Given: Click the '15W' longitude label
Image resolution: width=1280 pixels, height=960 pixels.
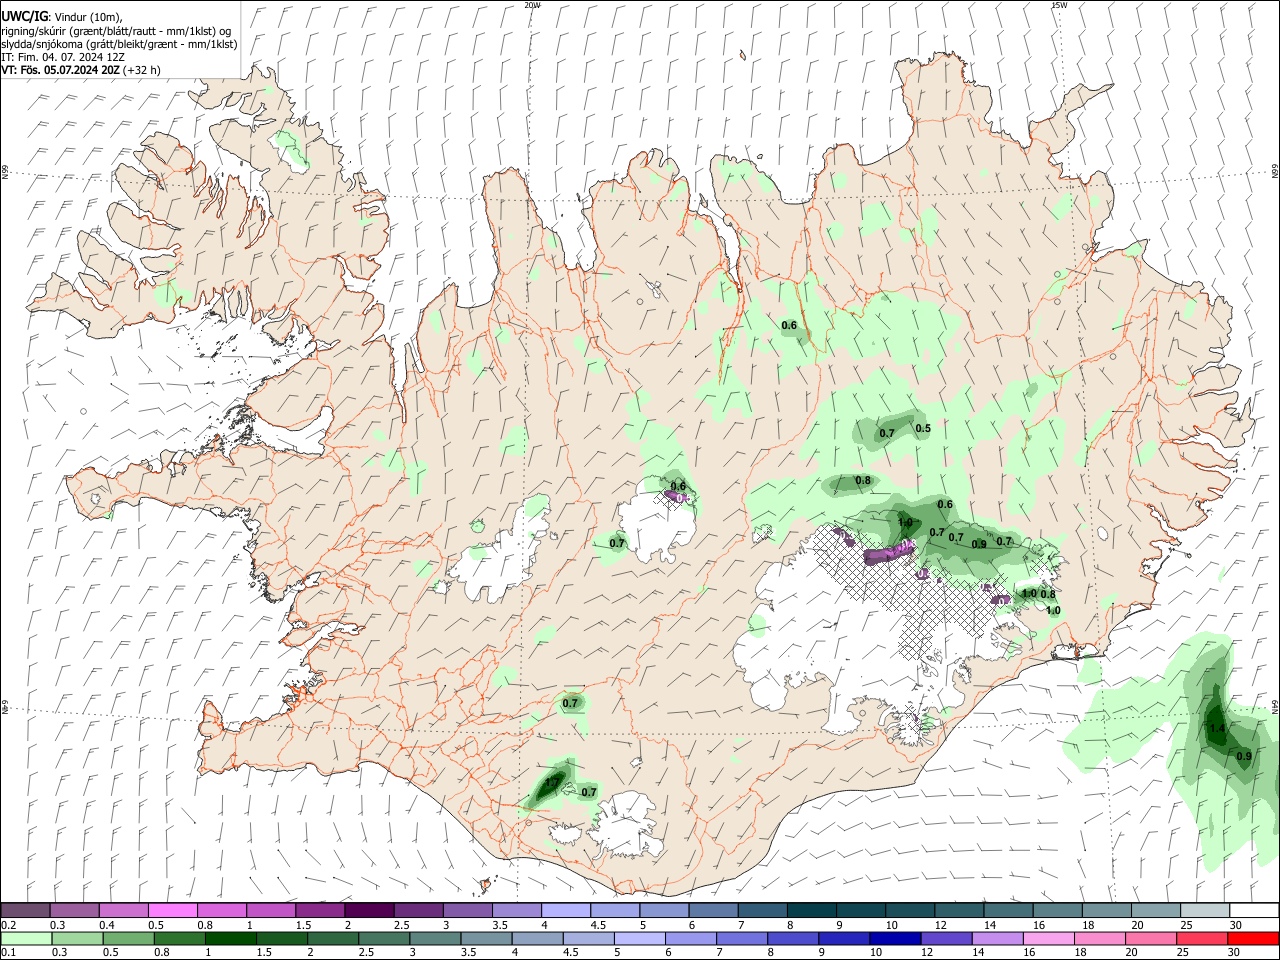Looking at the screenshot, I should [1059, 5].
